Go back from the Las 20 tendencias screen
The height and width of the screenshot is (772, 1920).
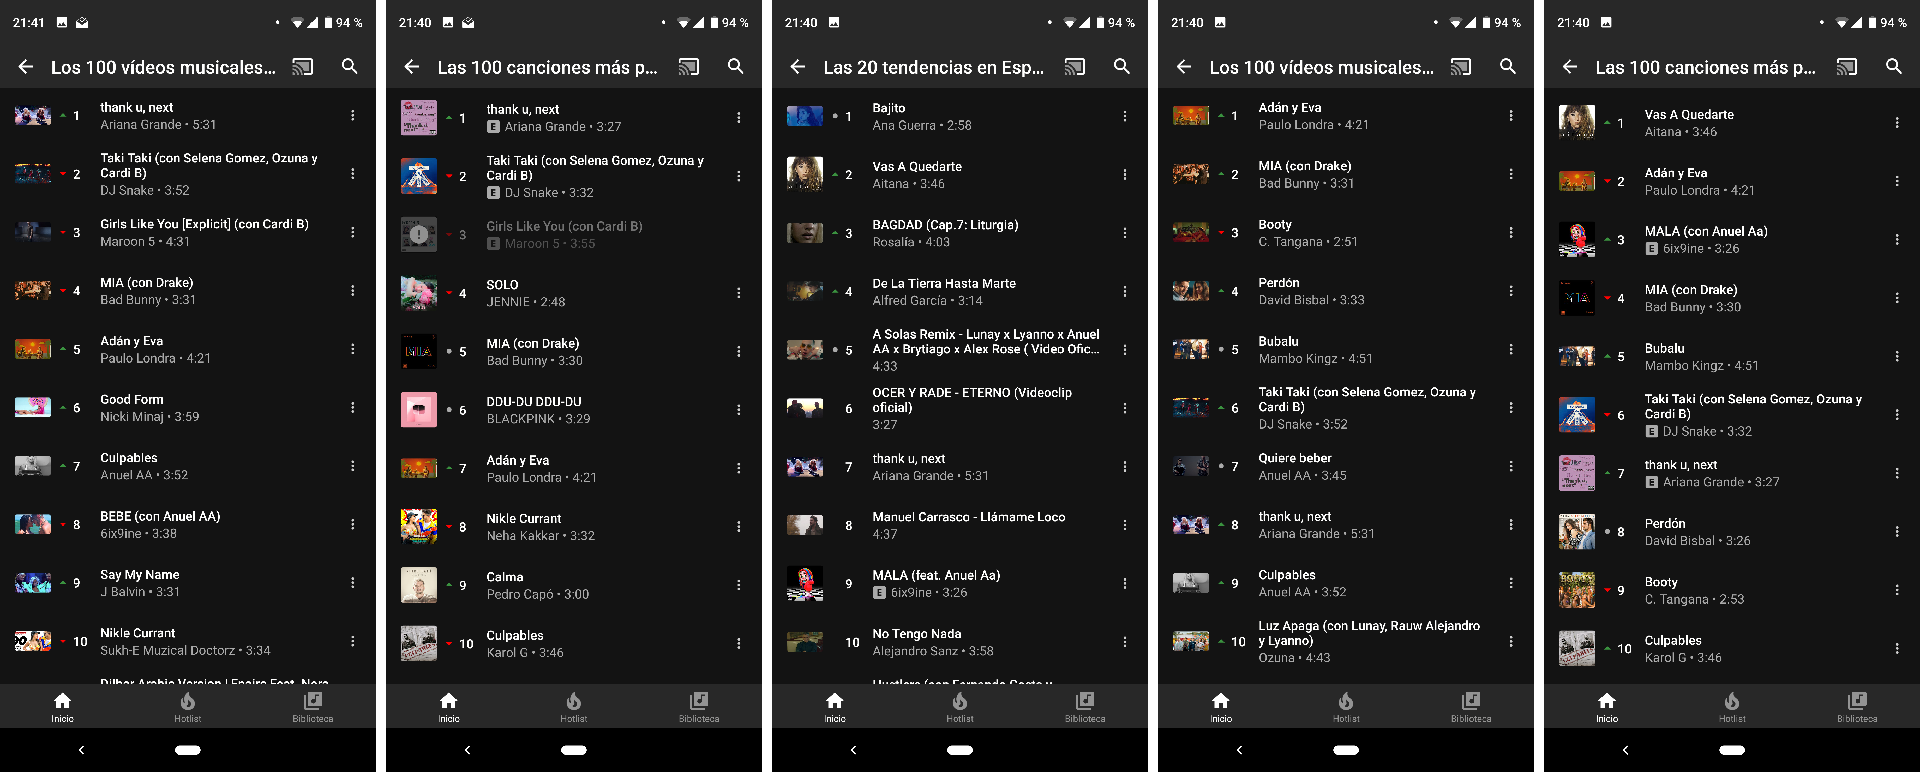(798, 66)
